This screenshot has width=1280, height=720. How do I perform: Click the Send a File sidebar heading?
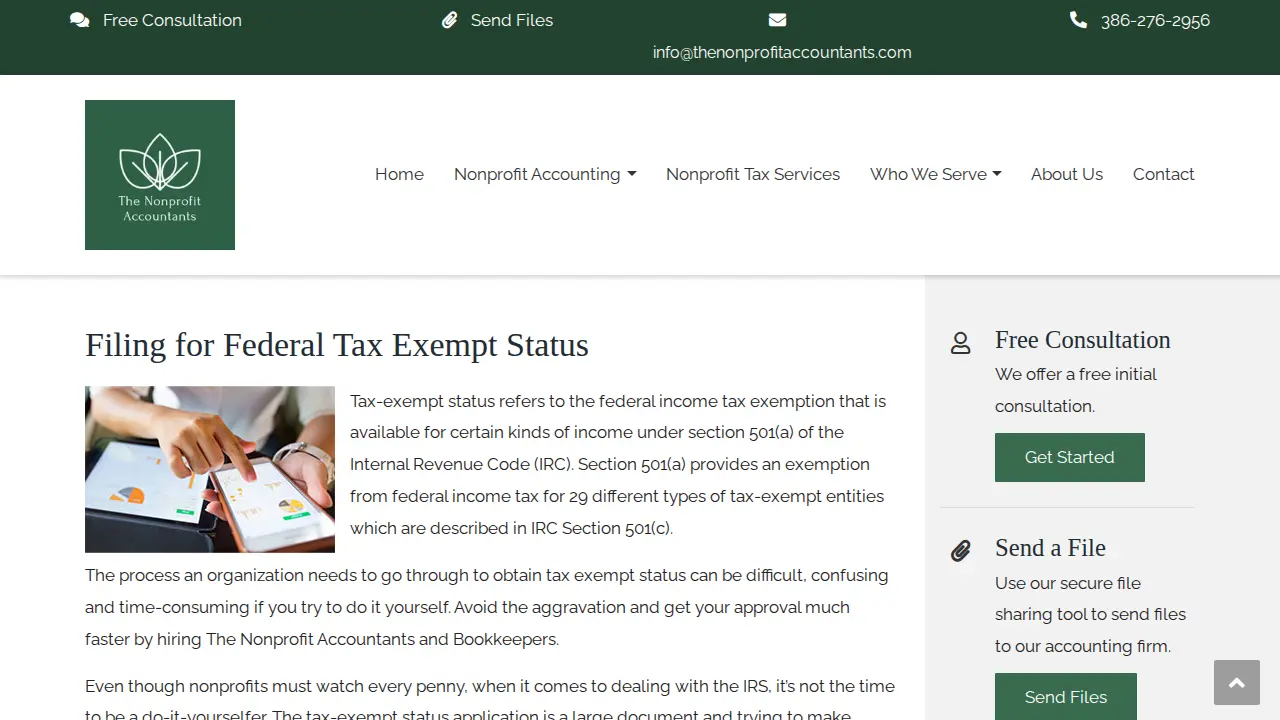pyautogui.click(x=1050, y=548)
